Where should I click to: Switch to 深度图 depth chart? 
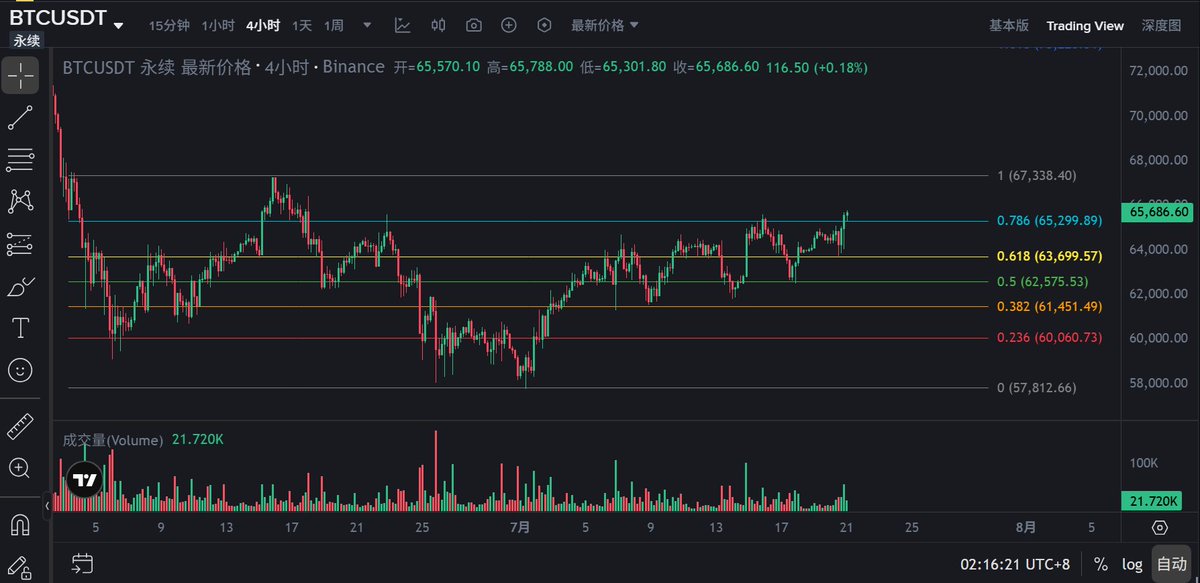point(1161,26)
